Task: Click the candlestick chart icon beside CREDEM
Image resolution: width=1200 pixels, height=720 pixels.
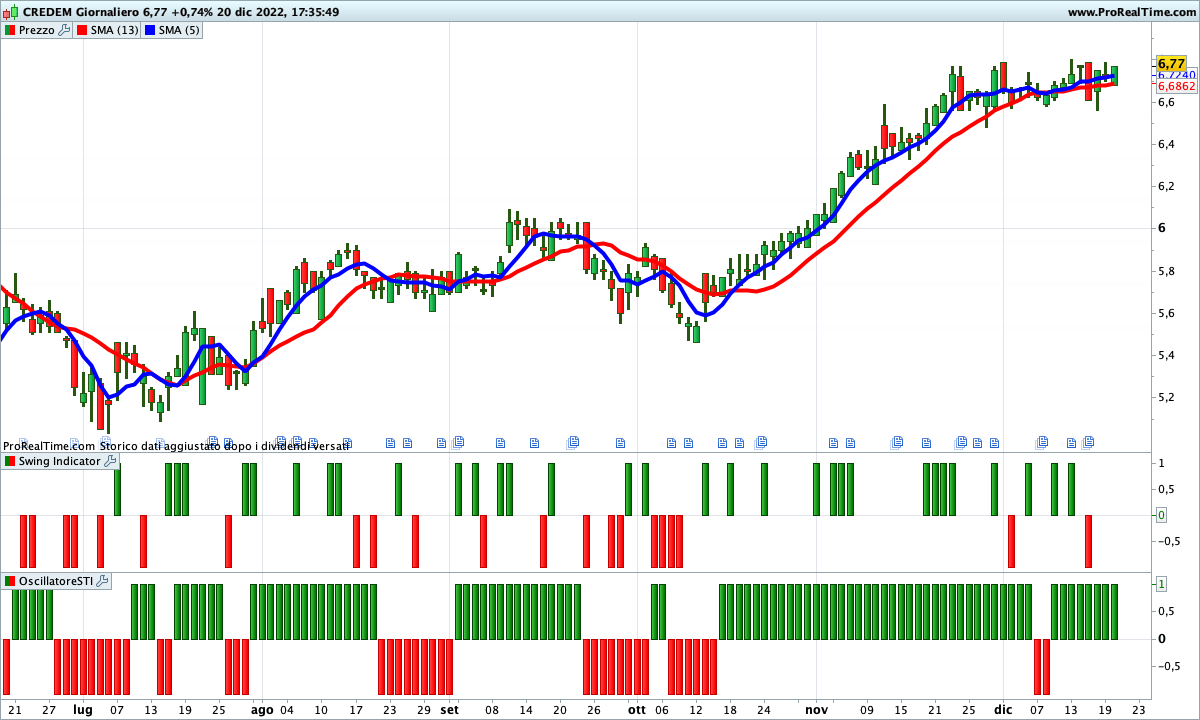Action: 12,12
